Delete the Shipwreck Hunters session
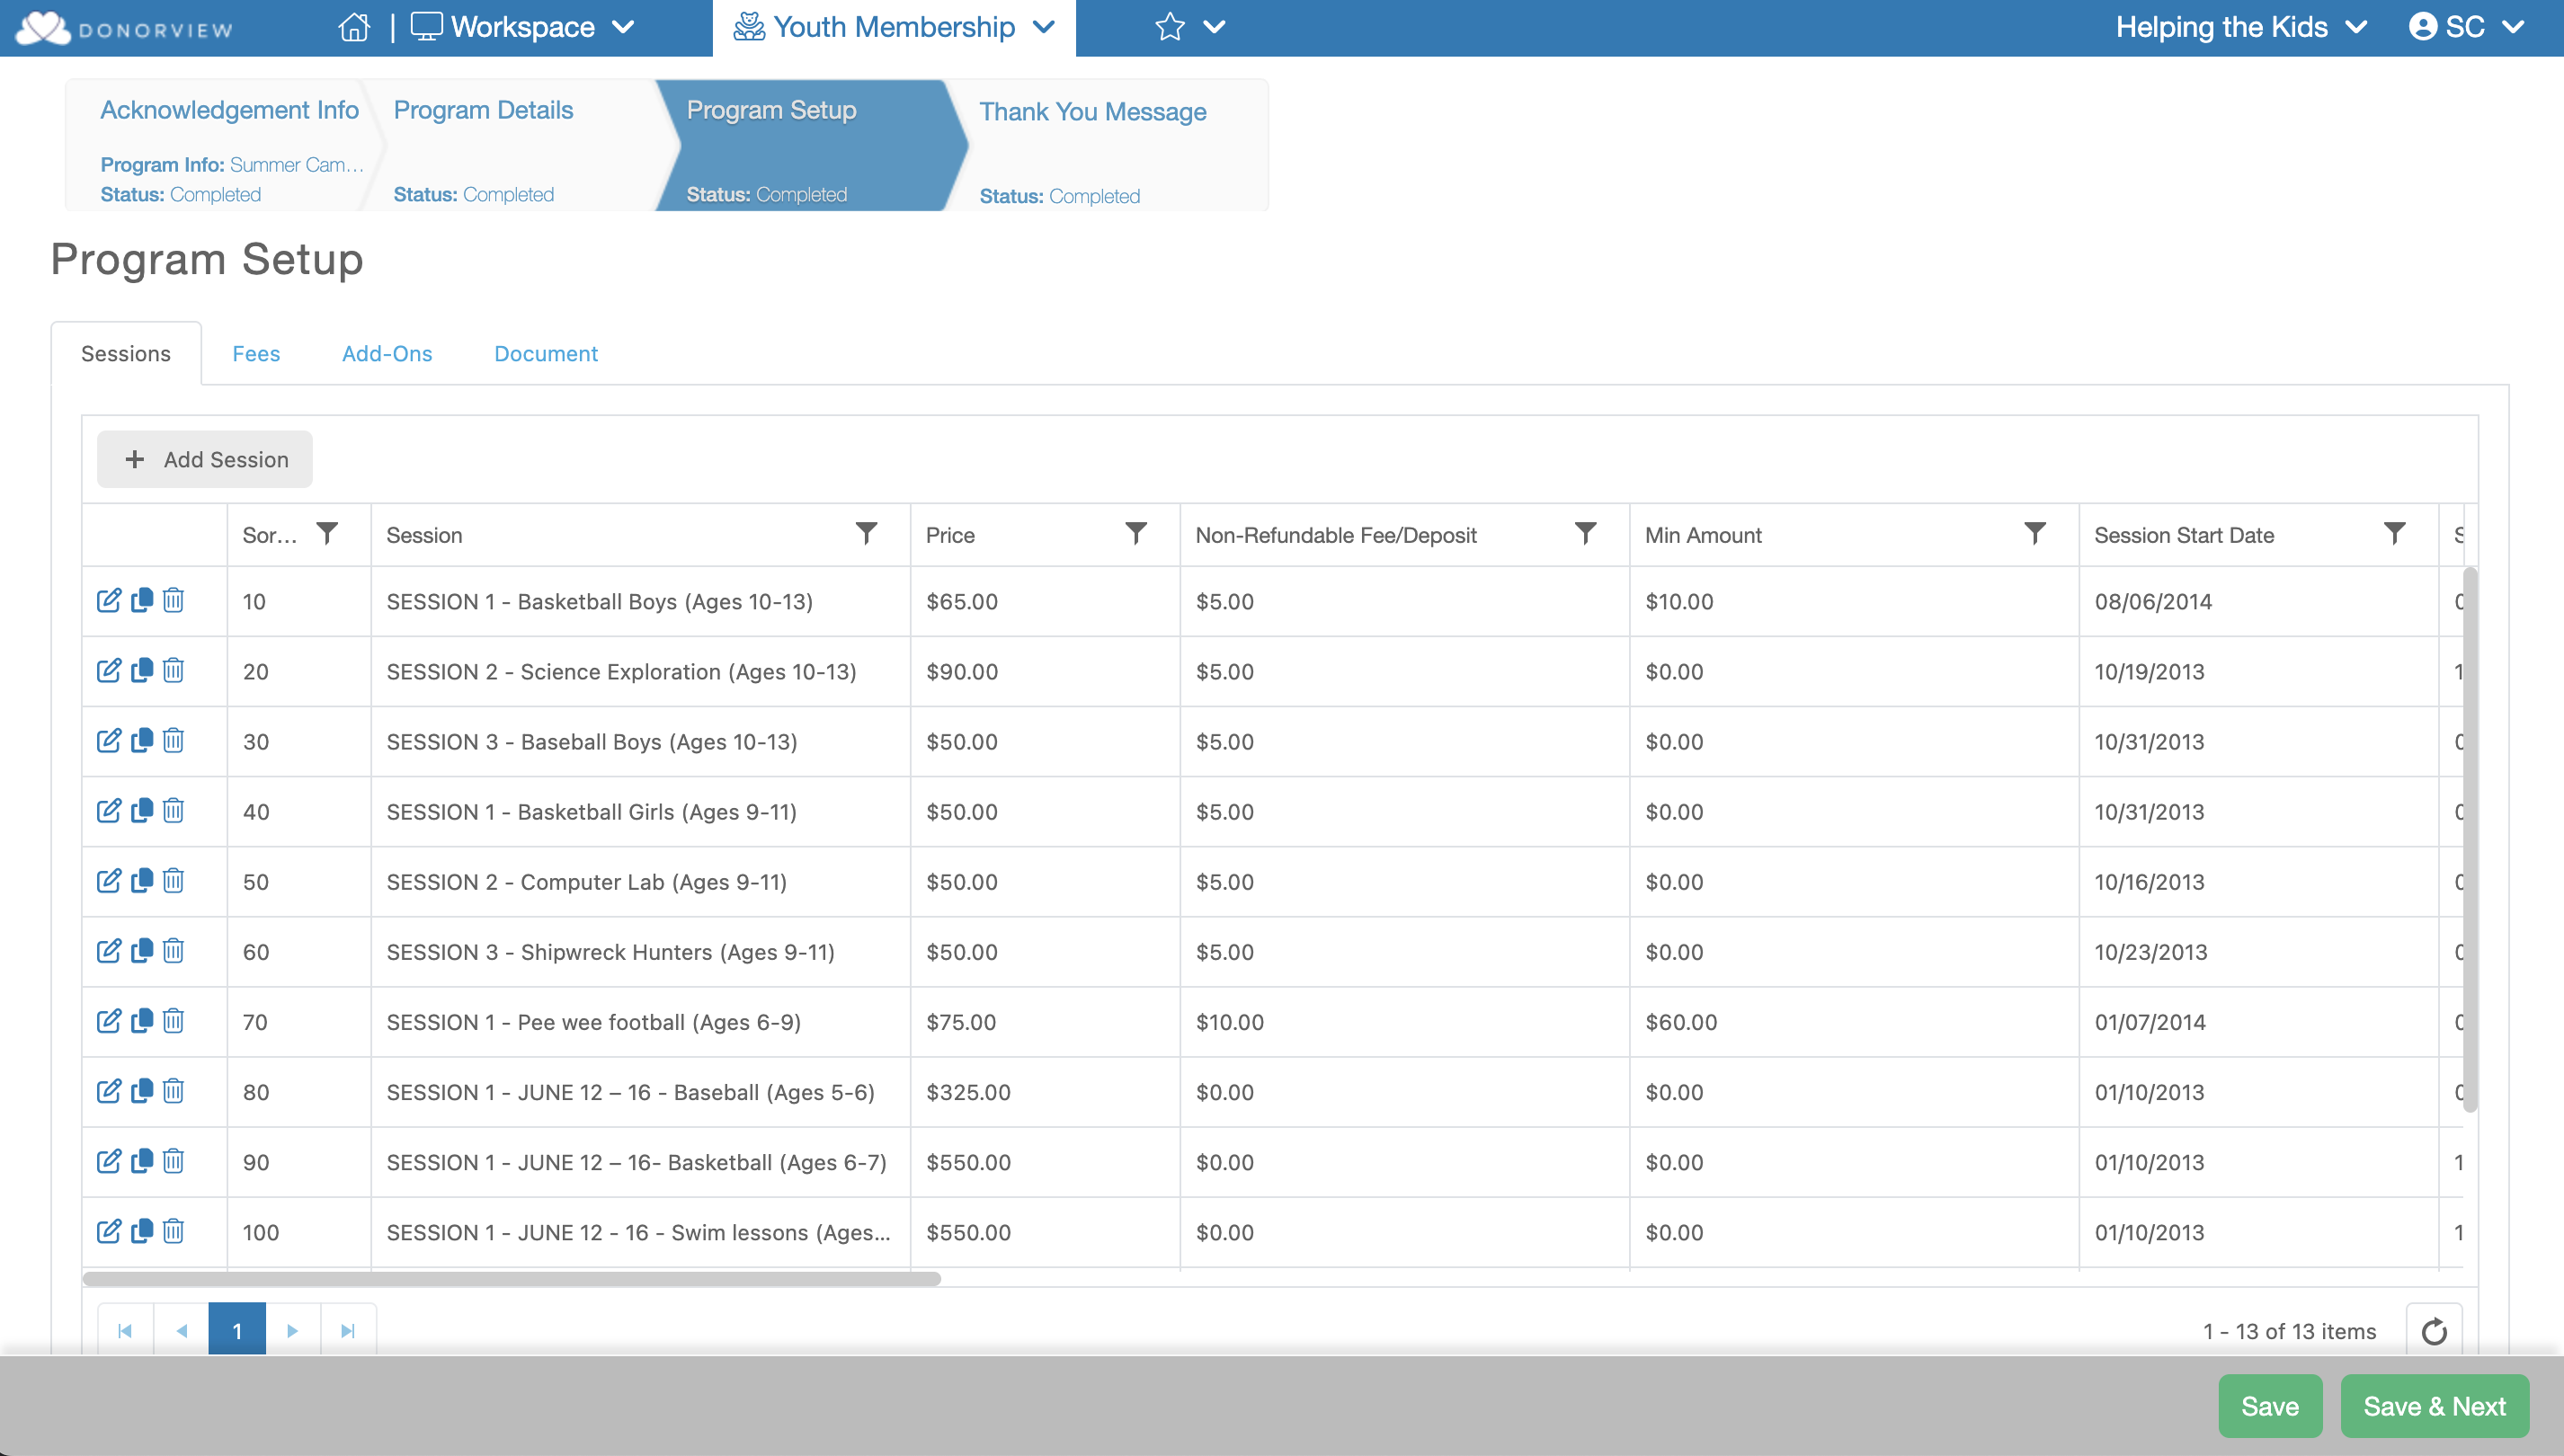The image size is (2564, 1456). click(173, 950)
